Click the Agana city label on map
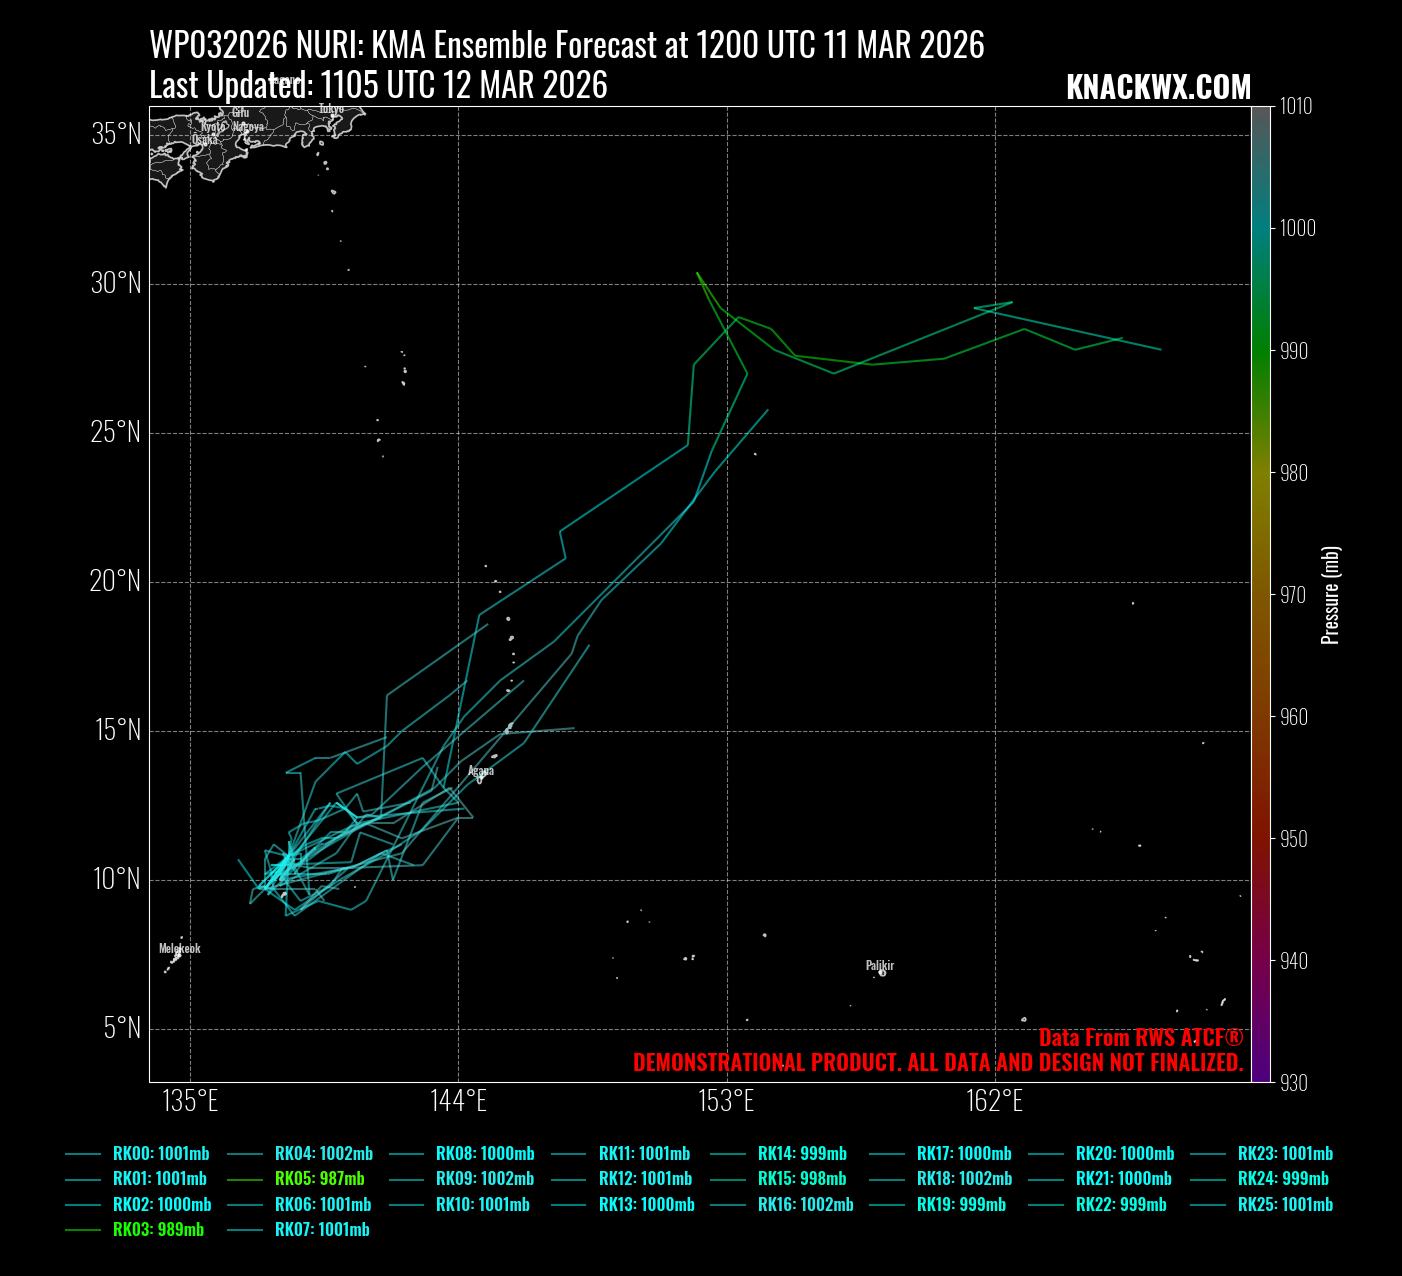This screenshot has height=1276, width=1402. point(481,771)
